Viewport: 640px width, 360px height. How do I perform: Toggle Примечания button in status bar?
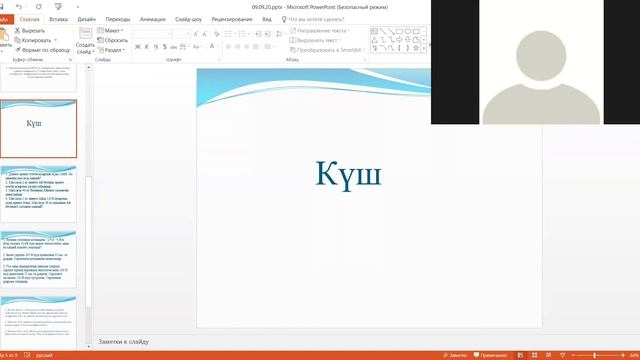490,355
